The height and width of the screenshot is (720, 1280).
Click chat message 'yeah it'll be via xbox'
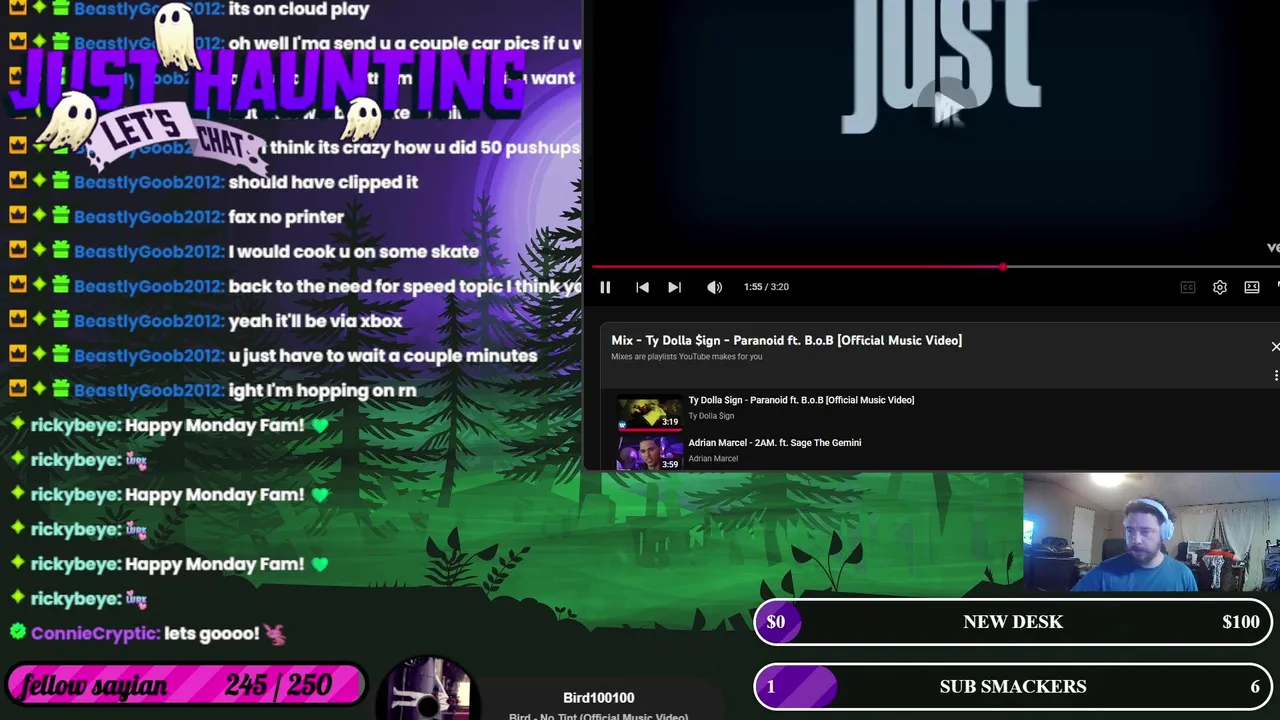[x=315, y=321]
